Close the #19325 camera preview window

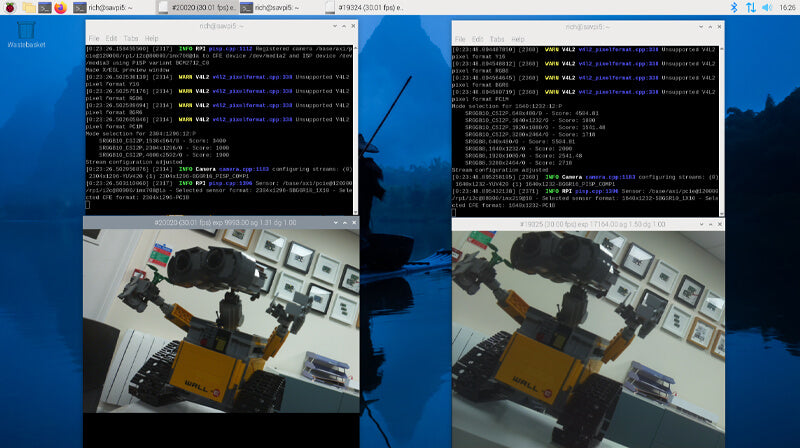(719, 224)
